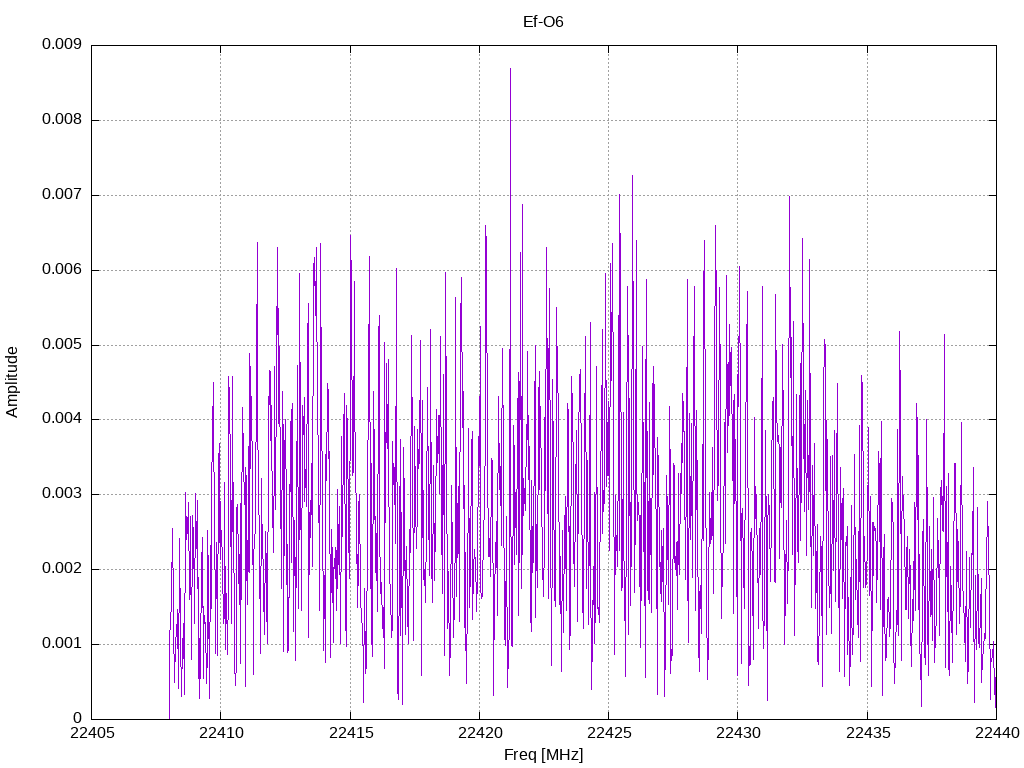Click the y-axis label Amplitude

(x=12, y=382)
